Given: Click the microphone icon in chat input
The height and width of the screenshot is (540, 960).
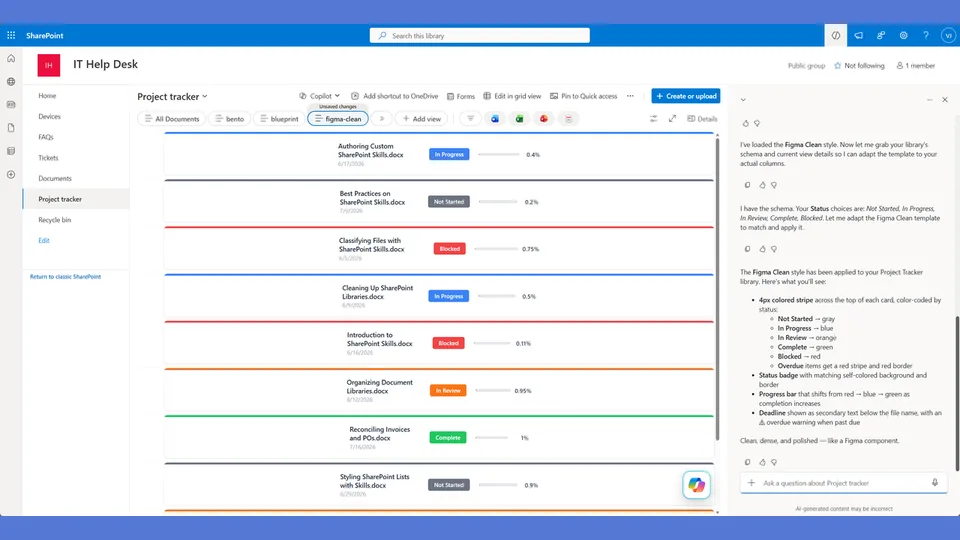Looking at the screenshot, I should pyautogui.click(x=935, y=482).
